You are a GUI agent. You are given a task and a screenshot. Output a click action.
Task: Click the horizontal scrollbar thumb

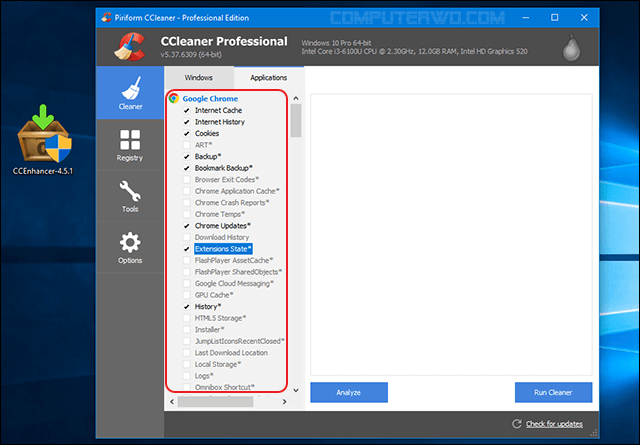[216, 402]
